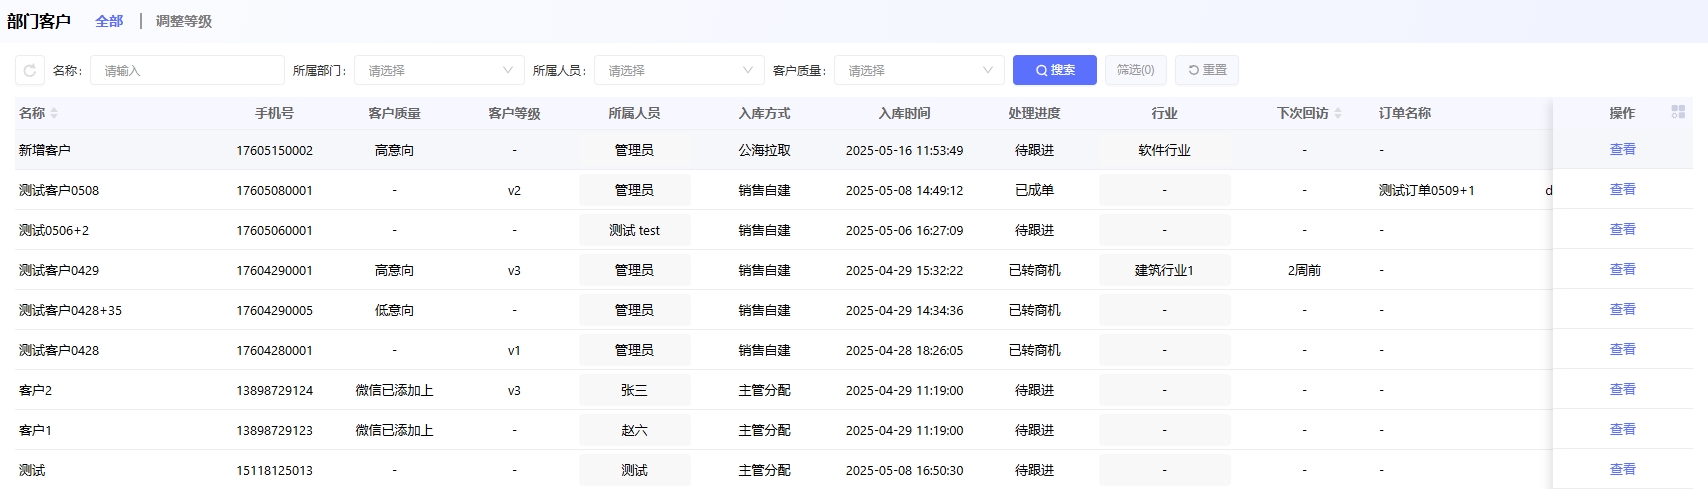This screenshot has width=1708, height=489.
Task: Click the 建筑行业1 industry cell
Action: point(1164,270)
